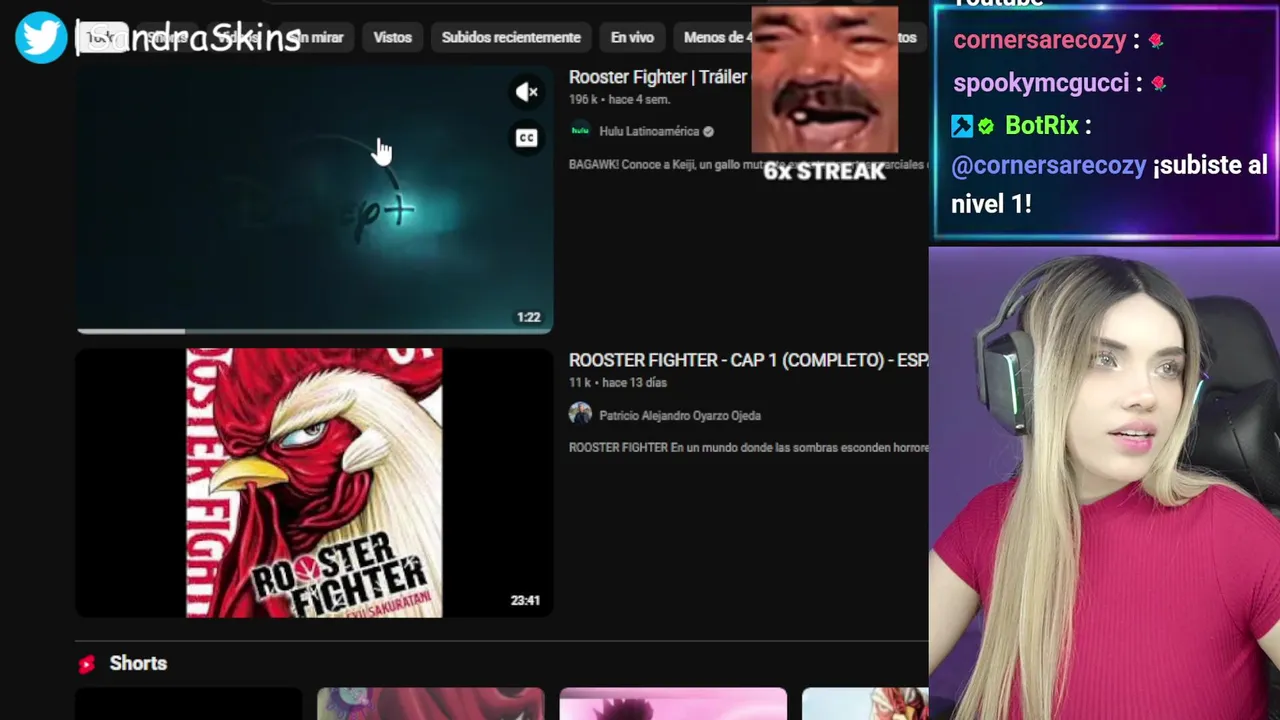Click cornersarecozy username in chat

(x=1039, y=40)
